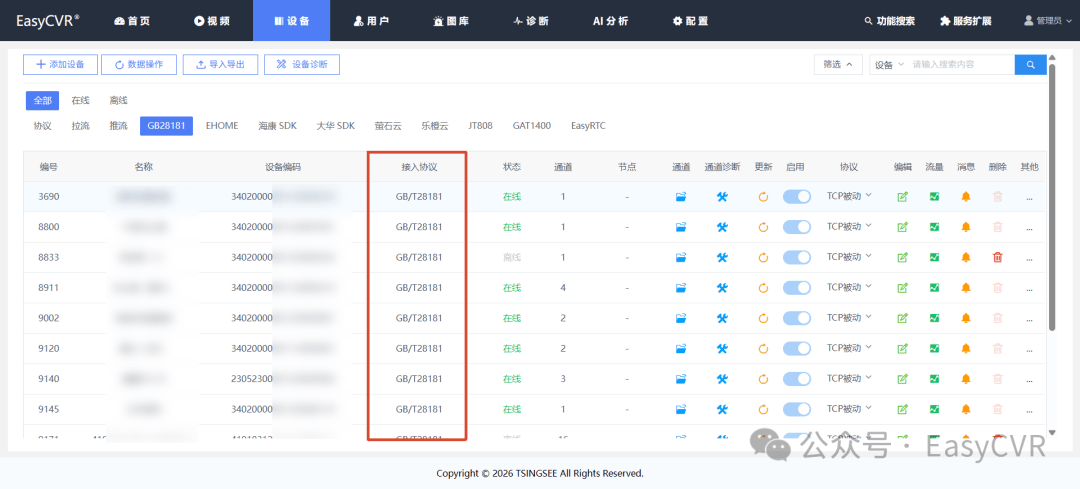Click the 导入导出 import export button

pyautogui.click(x=220, y=65)
